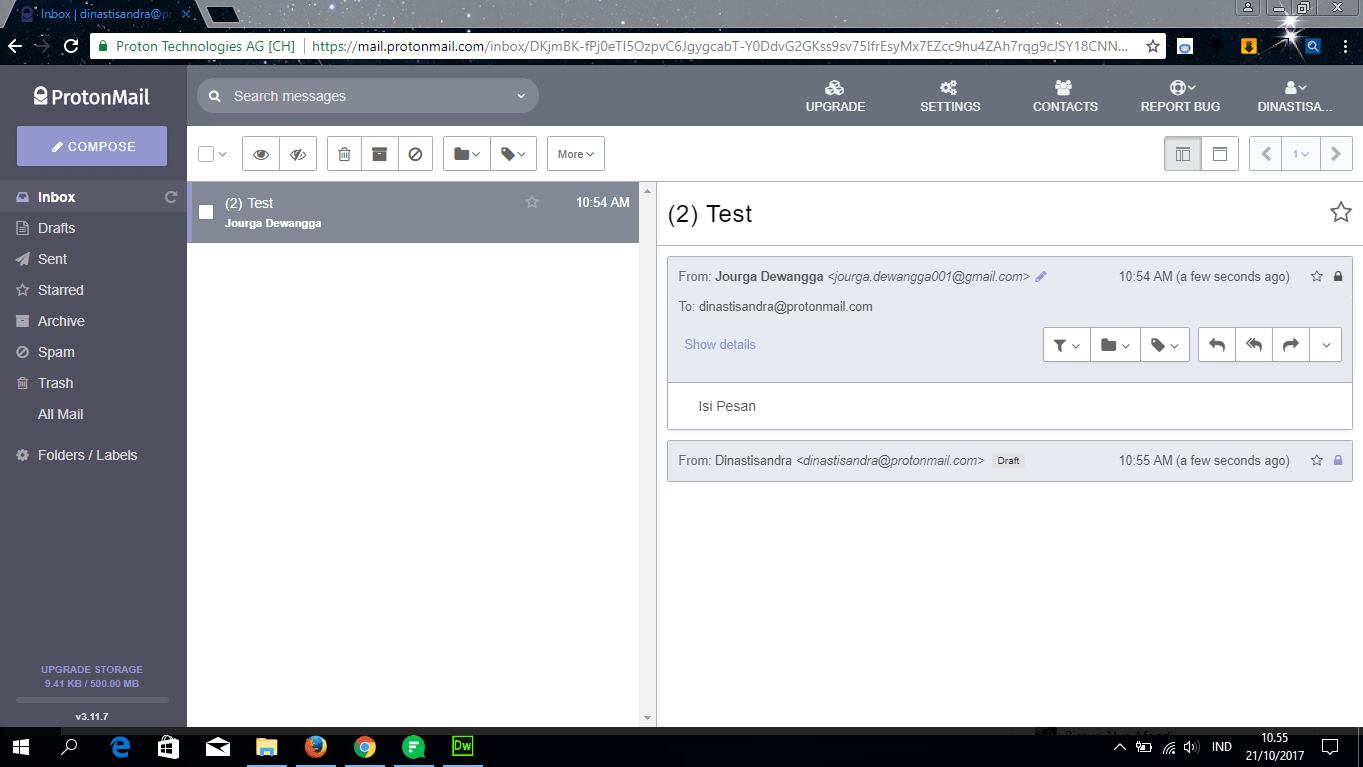Focus the Search messages field
Image resolution: width=1363 pixels, height=767 pixels.
368,96
